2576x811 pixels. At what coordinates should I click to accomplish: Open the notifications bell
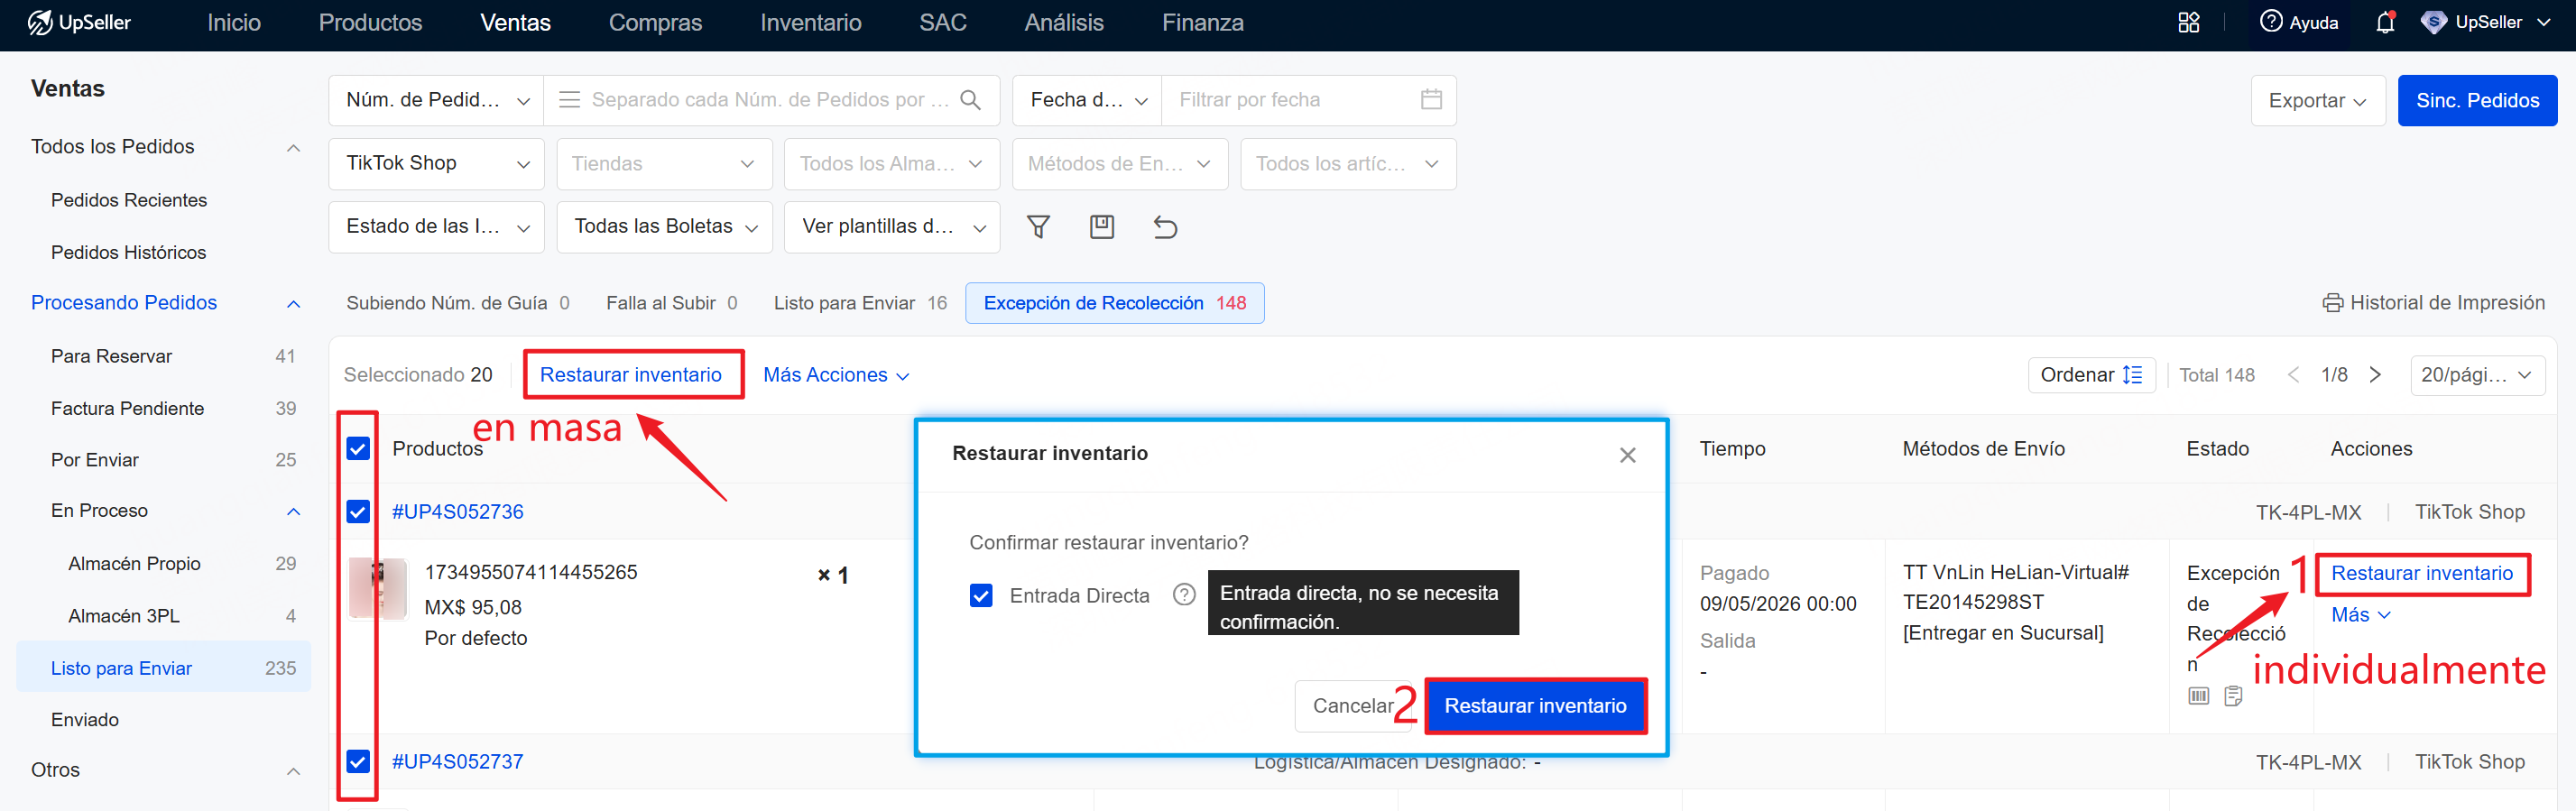2385,22
